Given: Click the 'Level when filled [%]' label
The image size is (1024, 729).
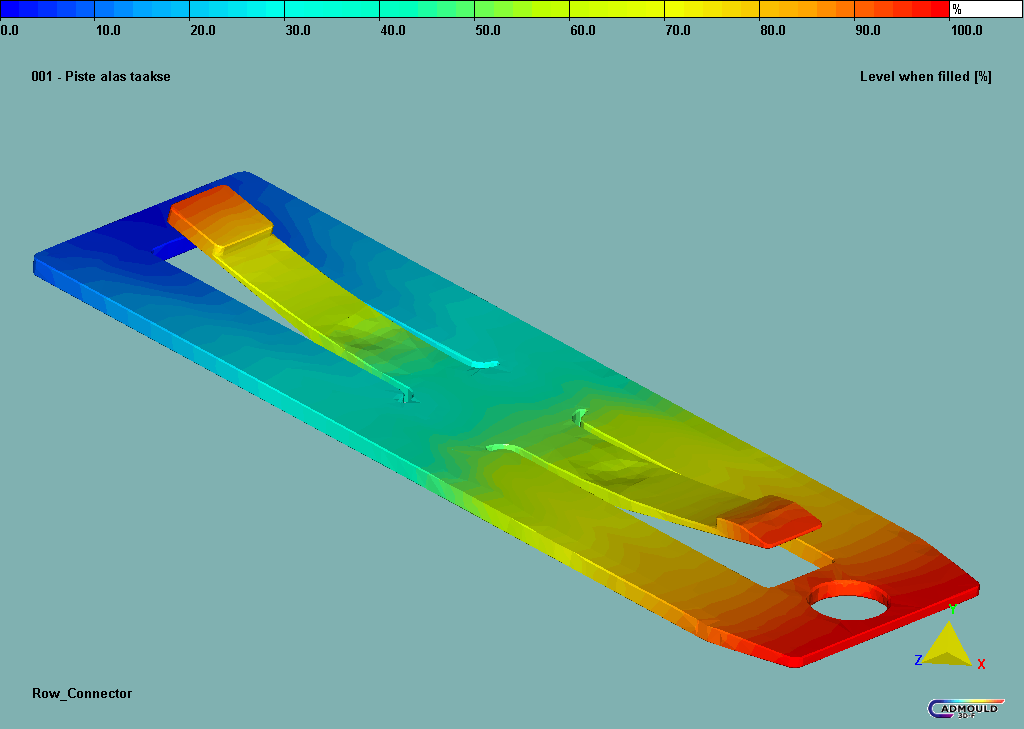Looking at the screenshot, I should click(925, 77).
